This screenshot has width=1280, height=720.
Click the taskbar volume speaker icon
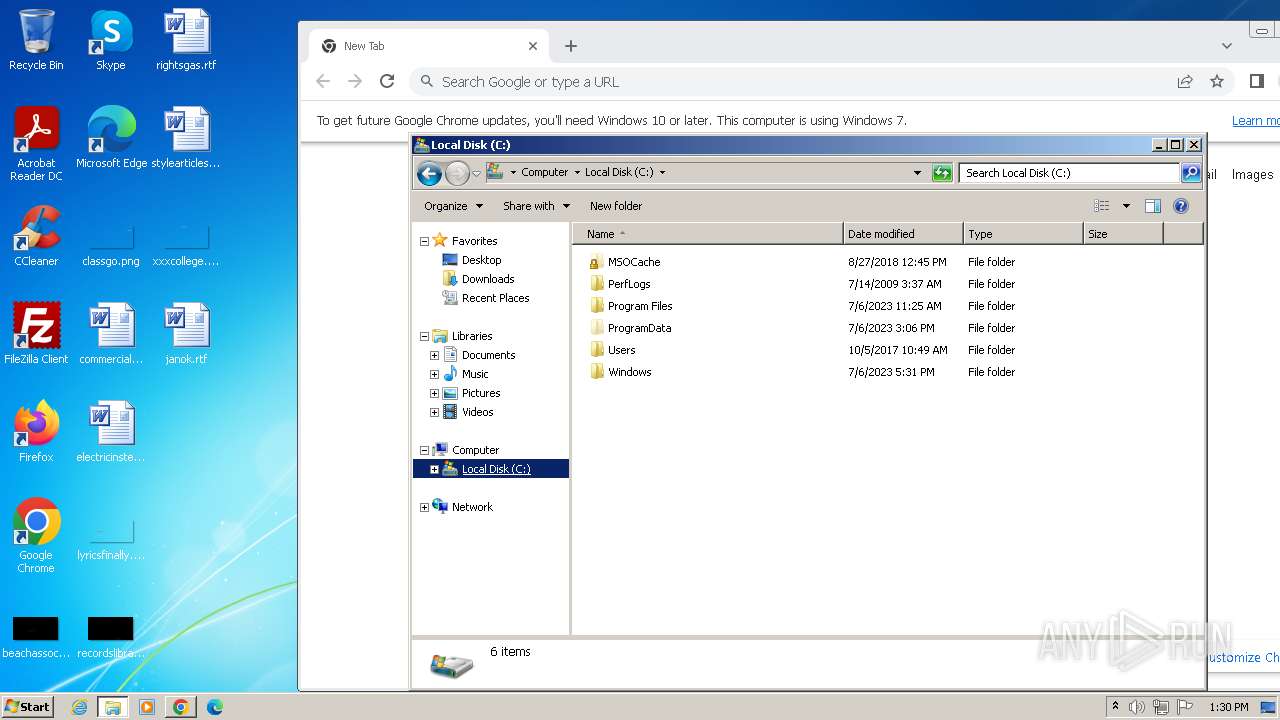tap(1137, 707)
